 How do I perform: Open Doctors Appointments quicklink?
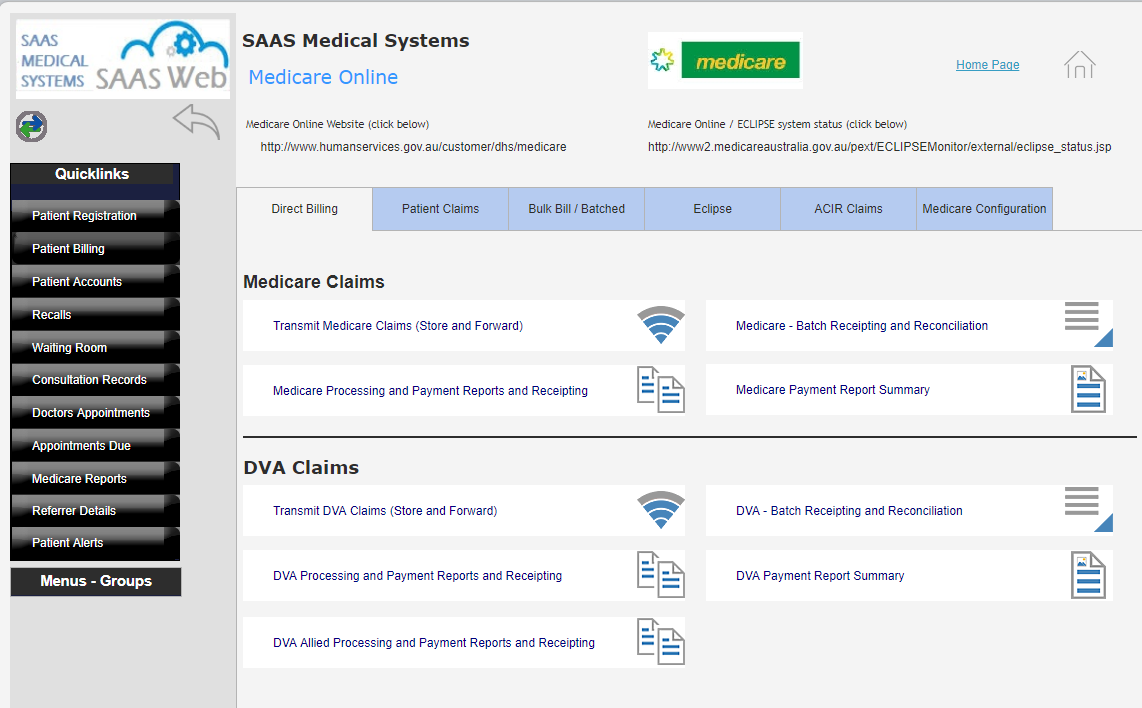point(95,412)
